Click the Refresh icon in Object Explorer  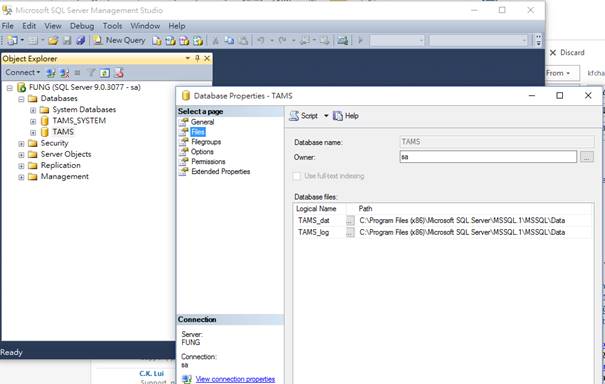point(105,73)
